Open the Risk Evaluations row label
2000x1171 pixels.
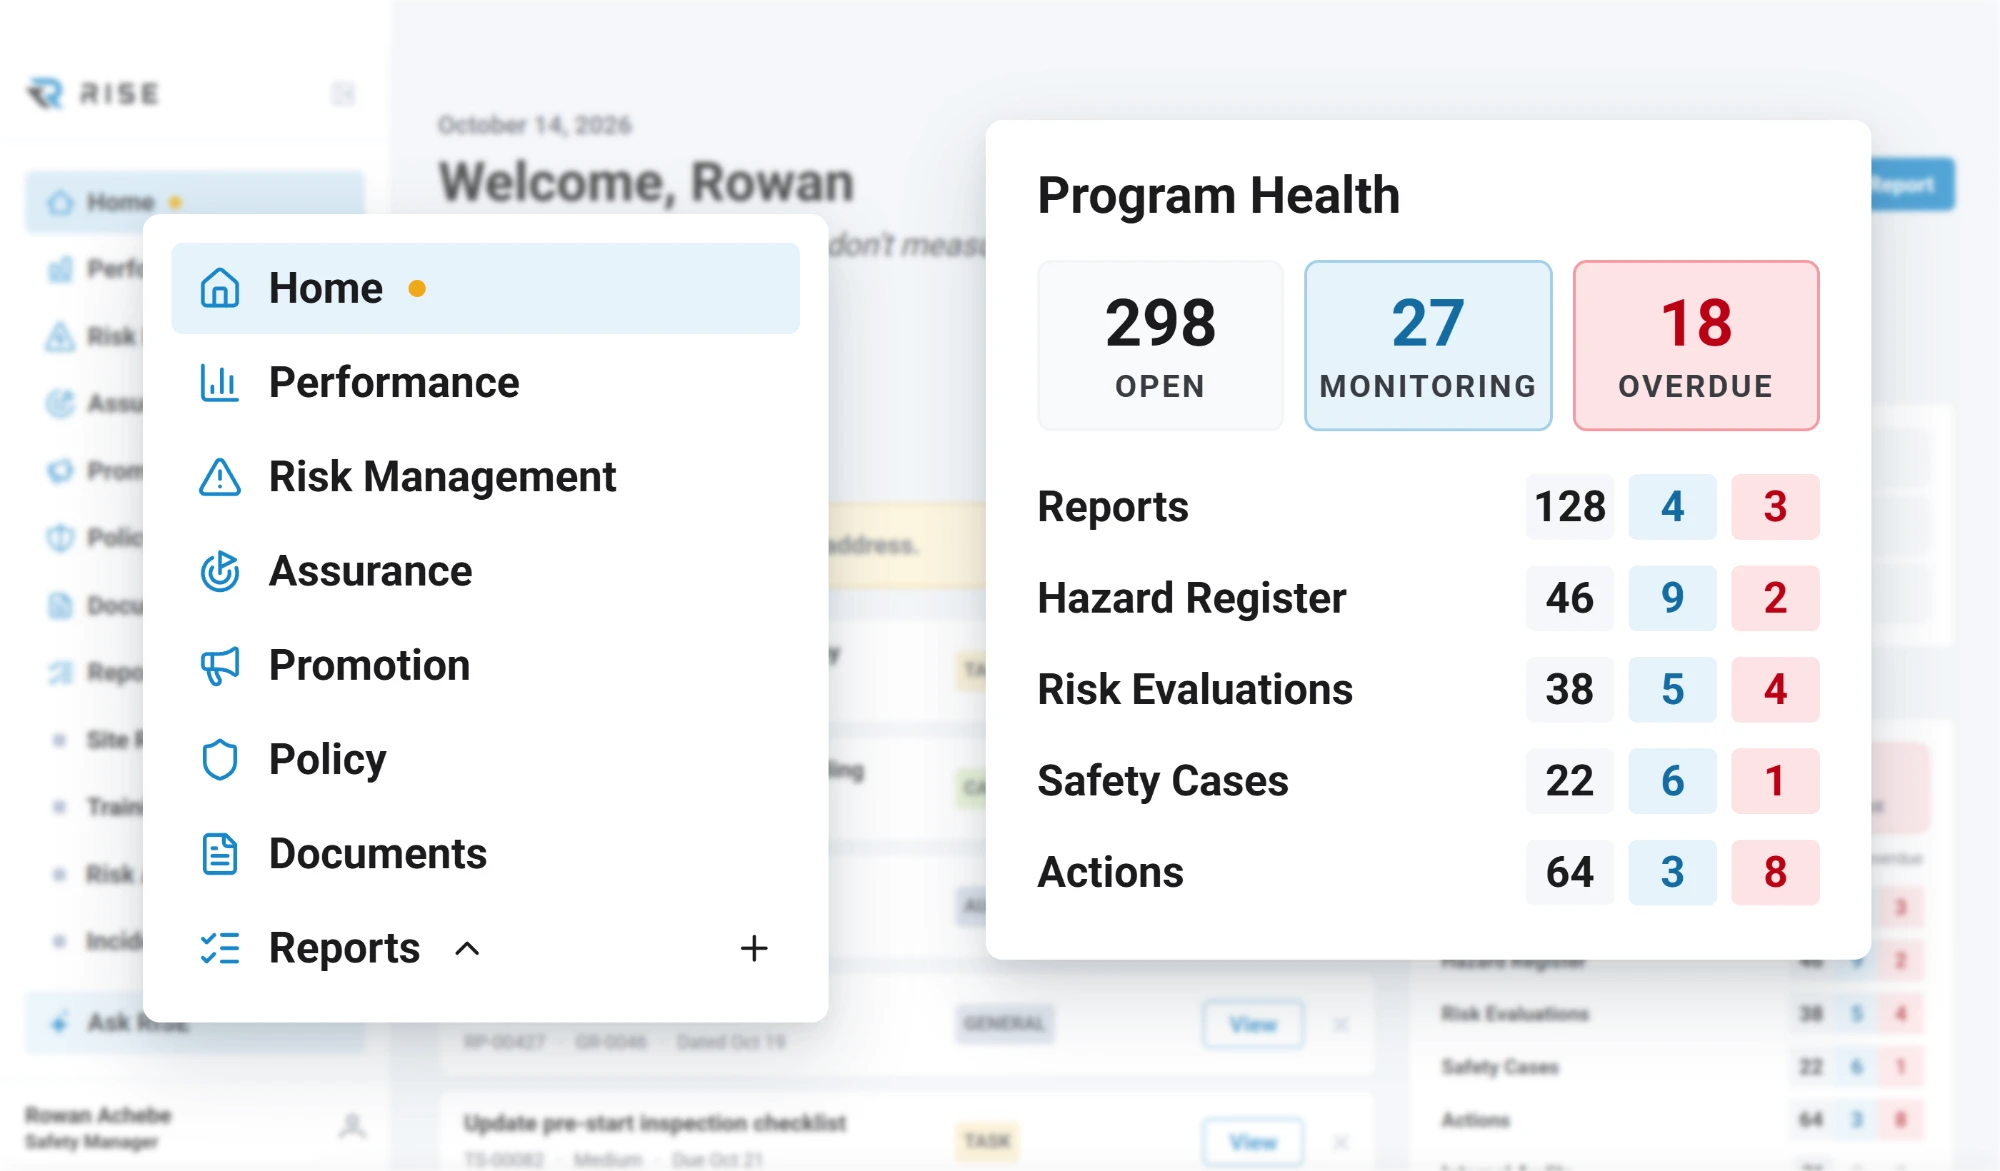point(1195,689)
